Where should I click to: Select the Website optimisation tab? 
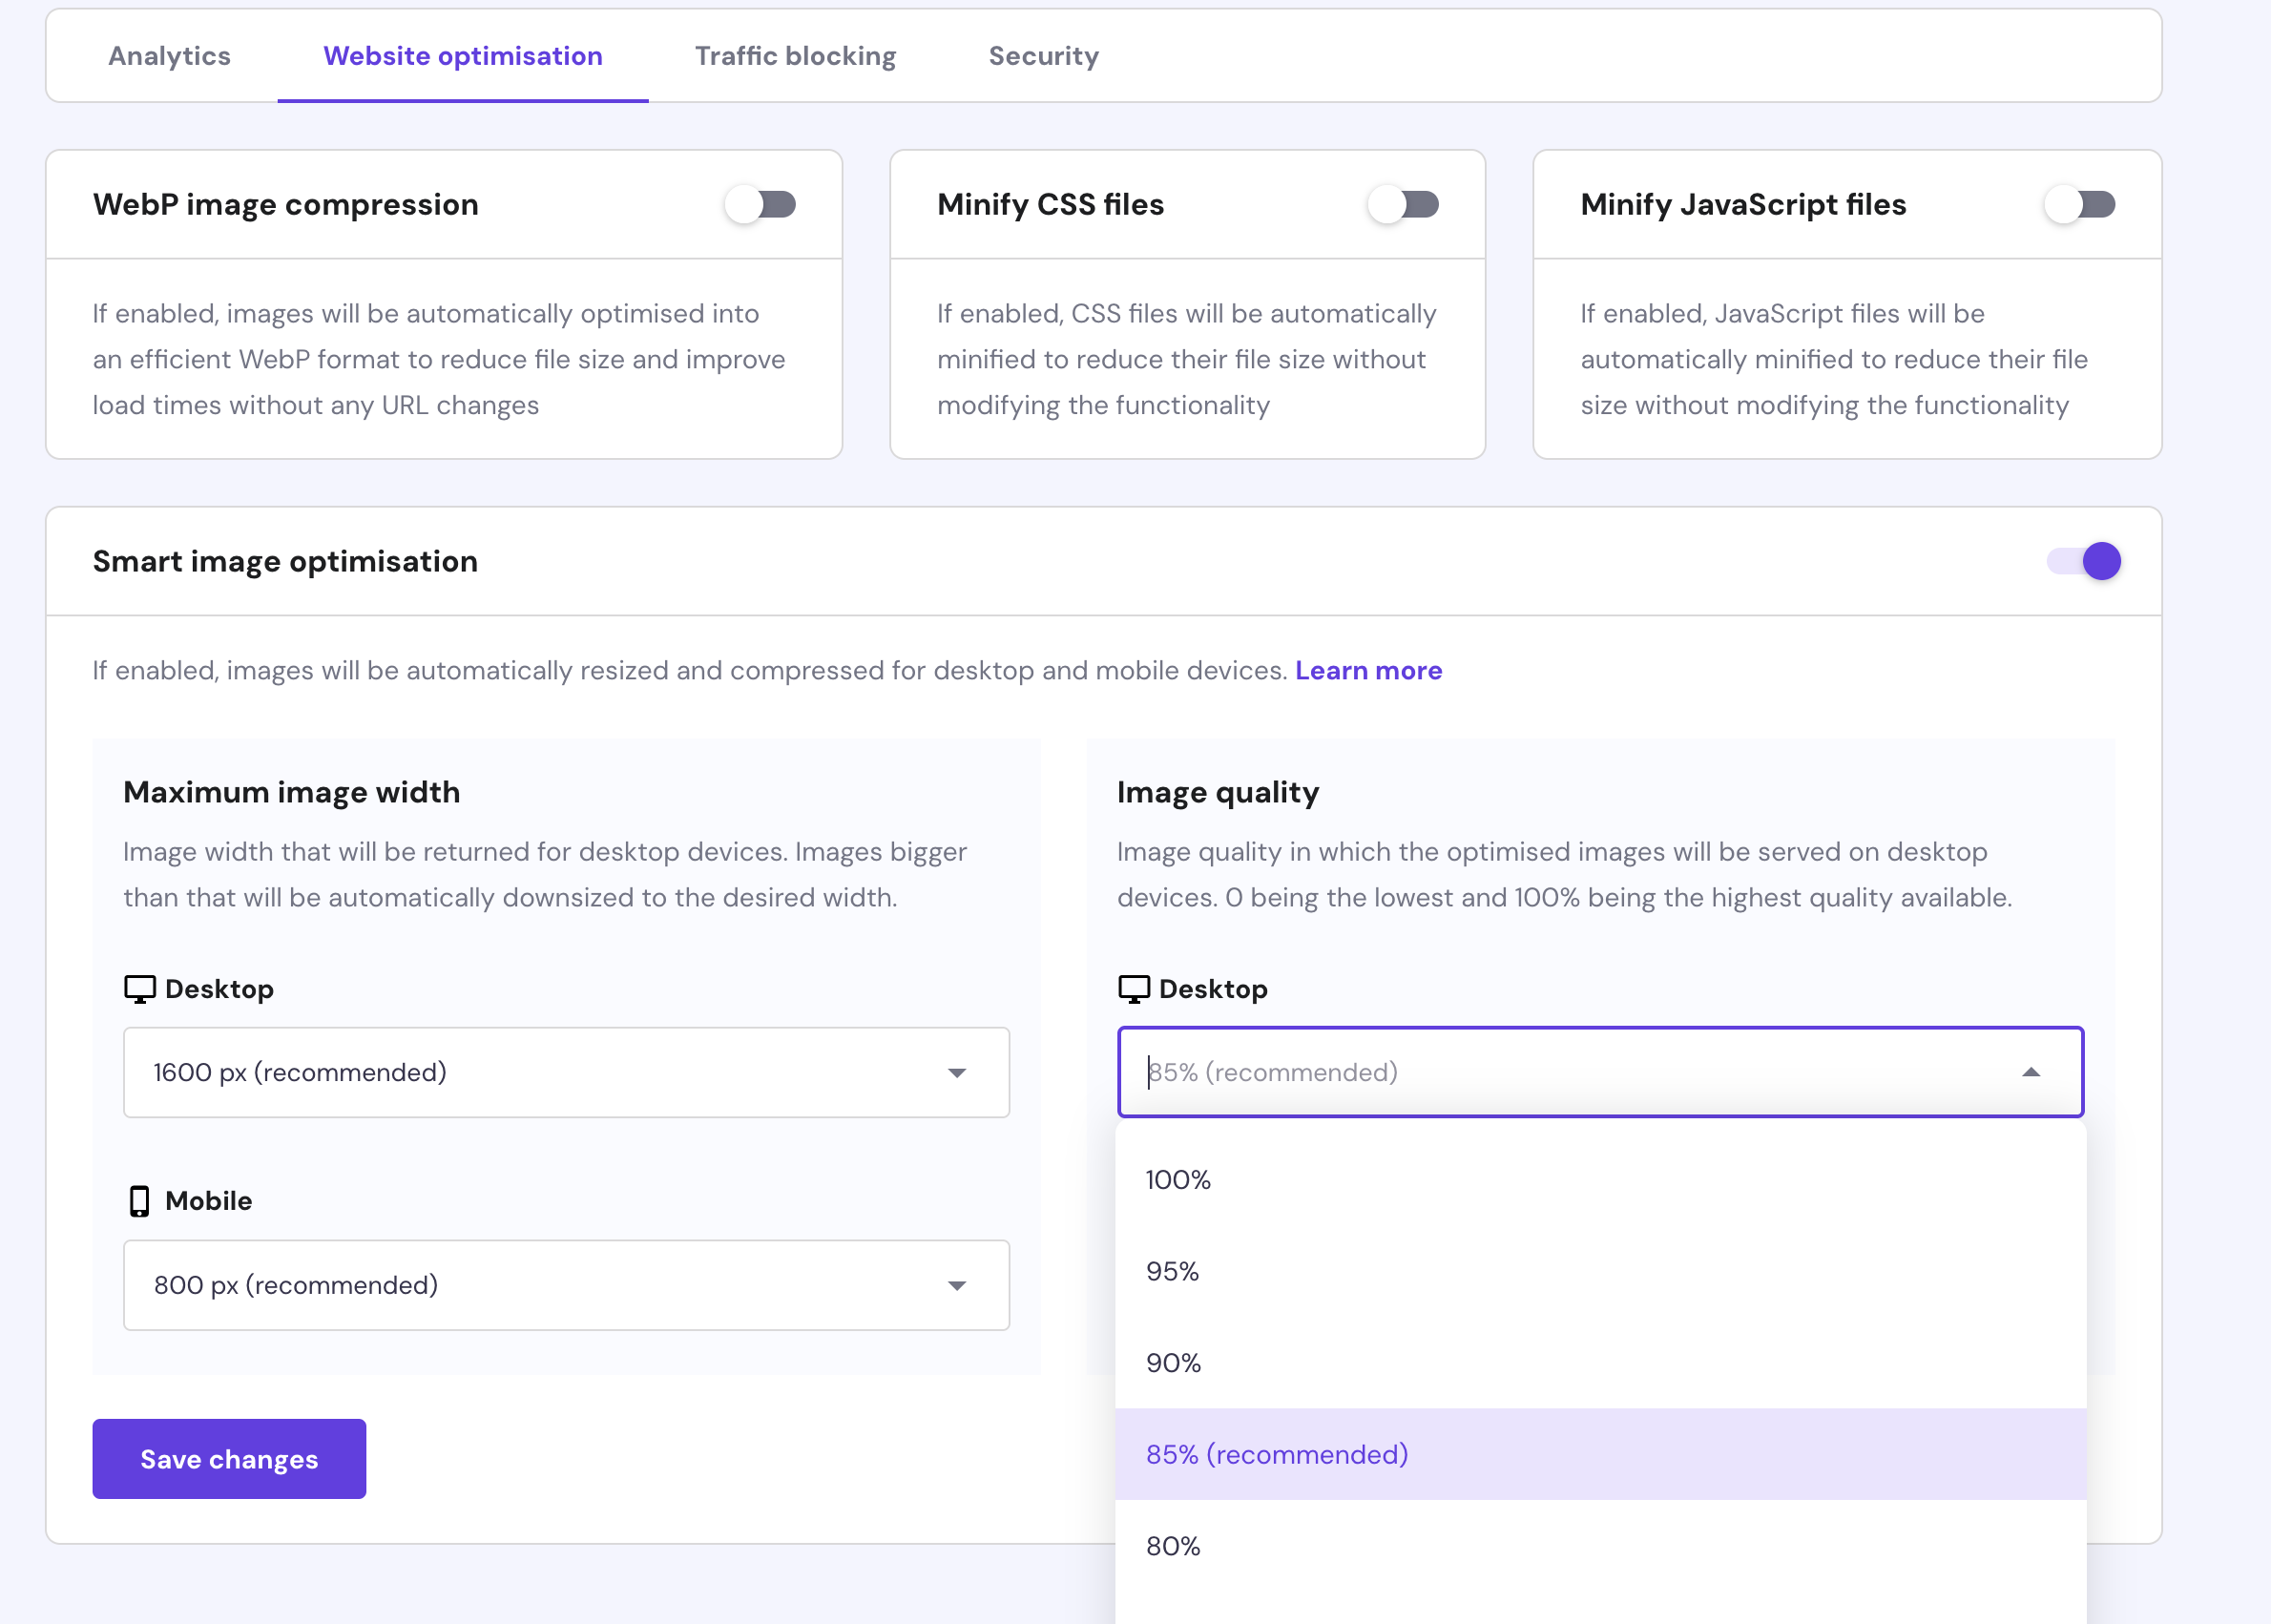click(x=463, y=56)
